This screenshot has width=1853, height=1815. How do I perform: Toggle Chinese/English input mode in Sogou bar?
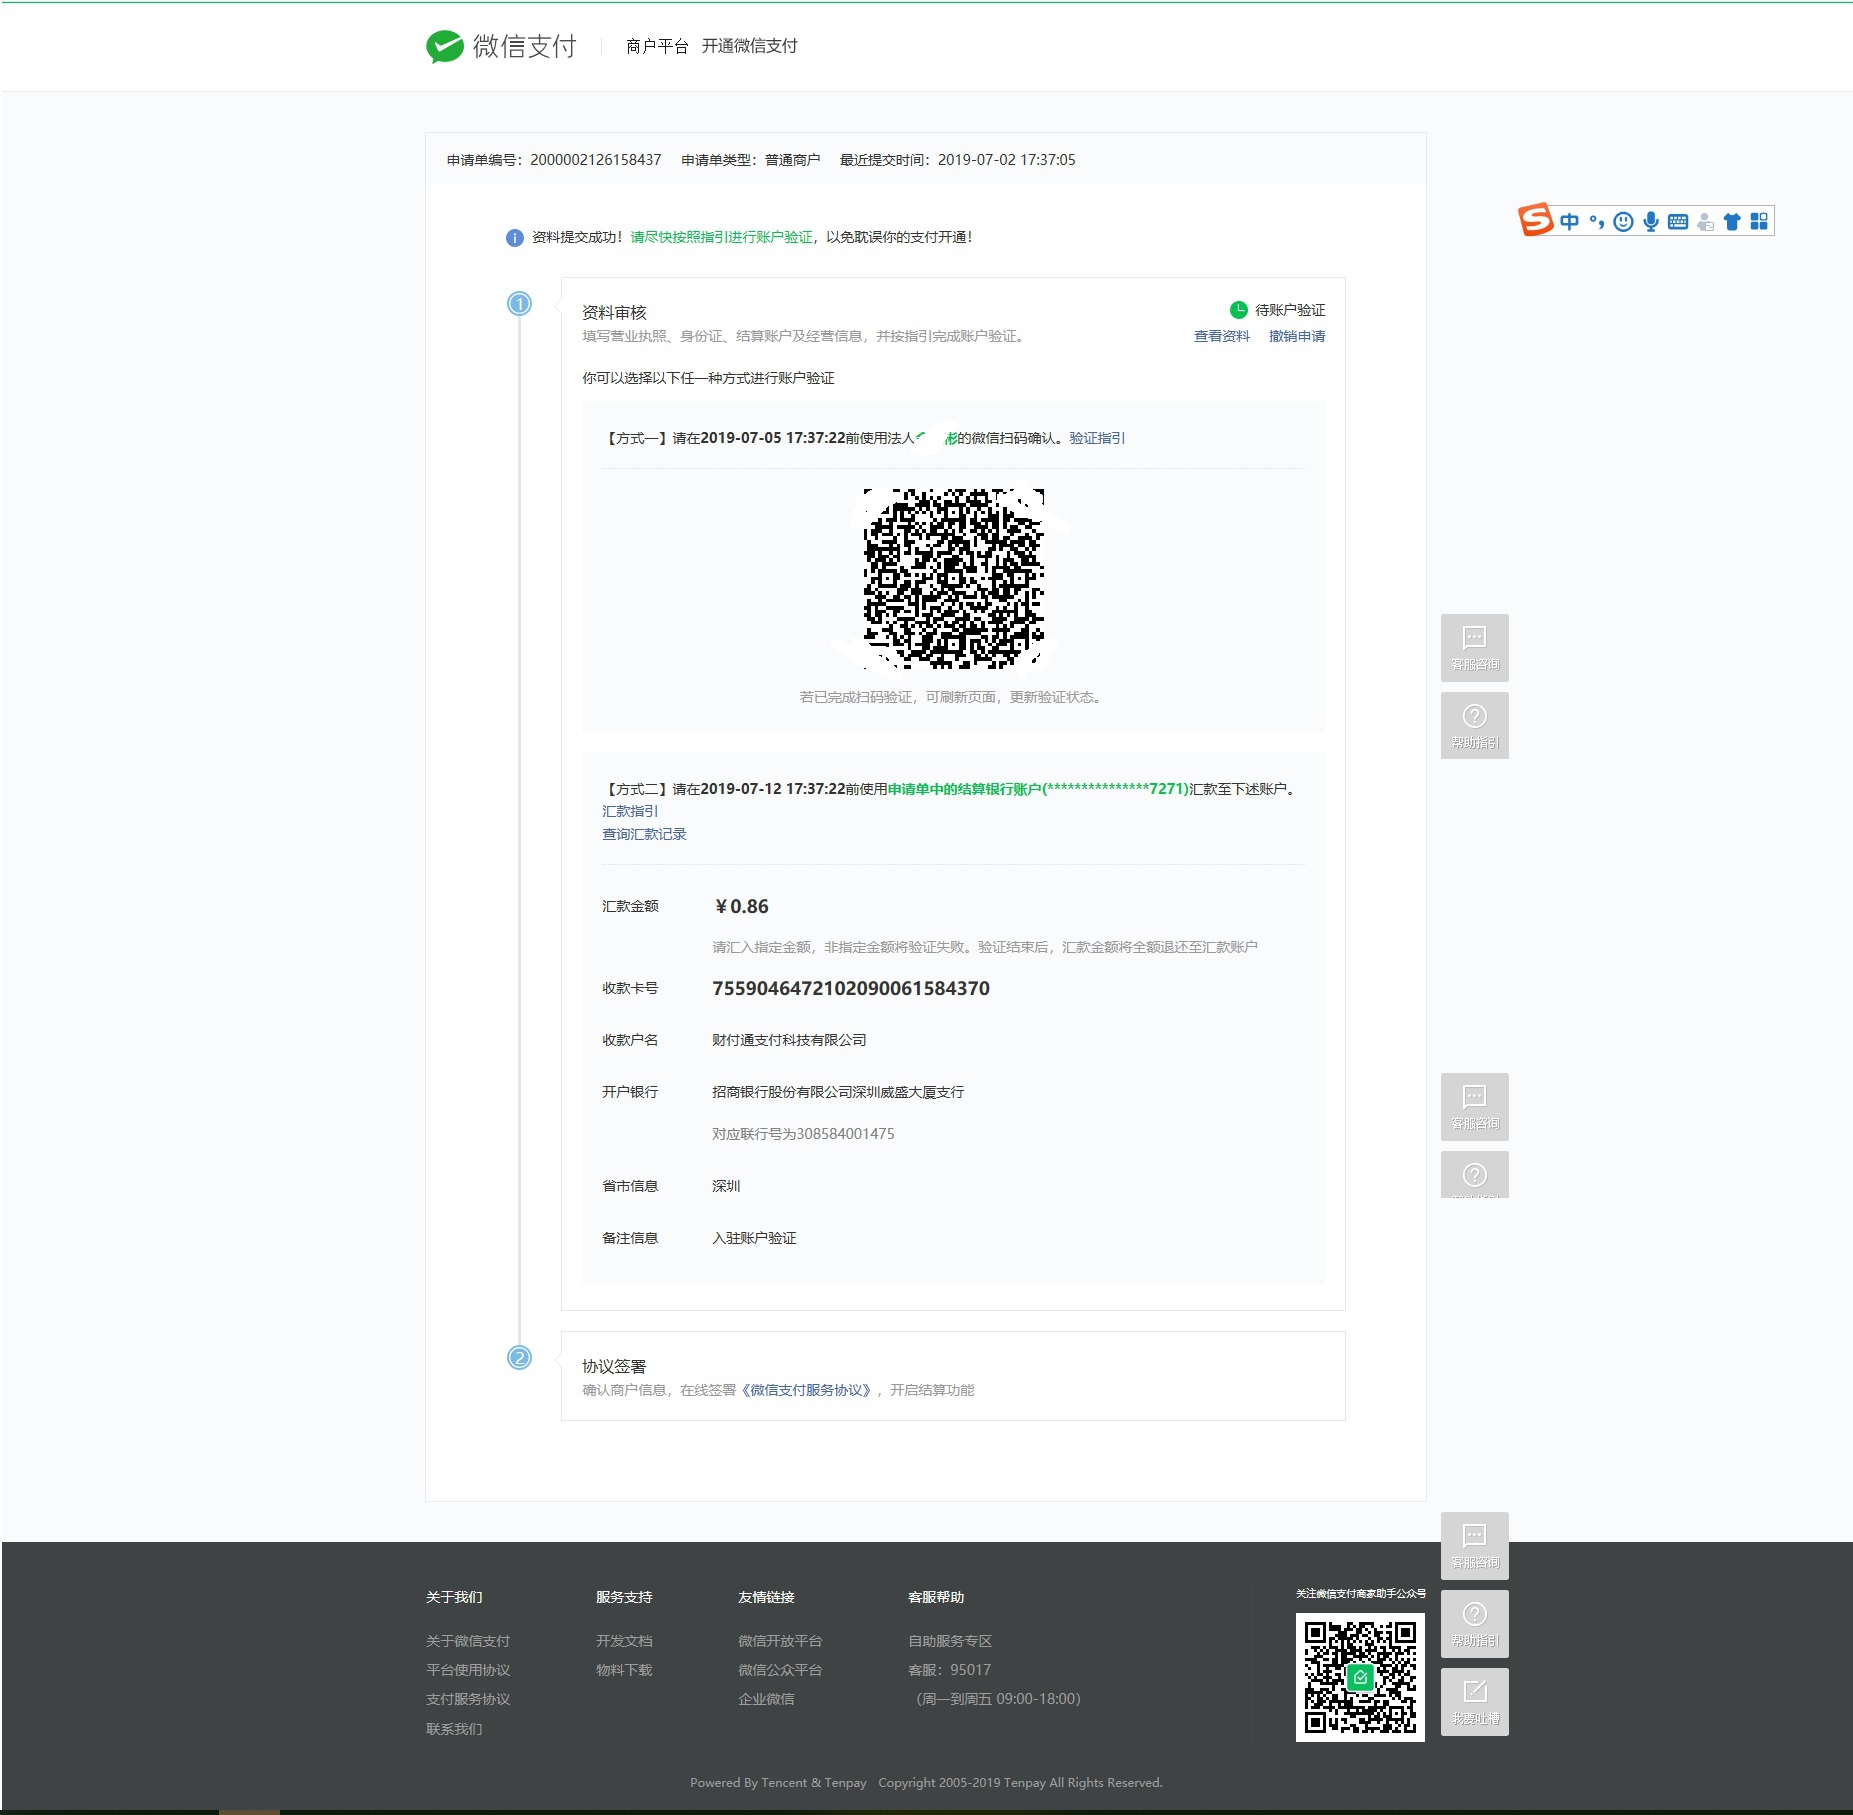pos(1569,222)
